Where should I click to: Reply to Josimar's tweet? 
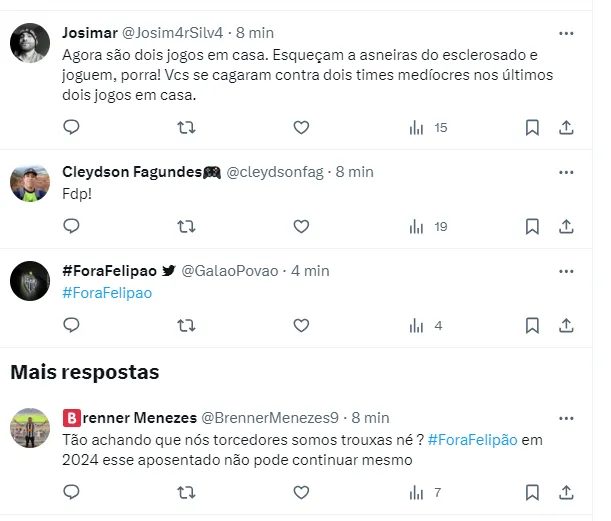pos(71,127)
